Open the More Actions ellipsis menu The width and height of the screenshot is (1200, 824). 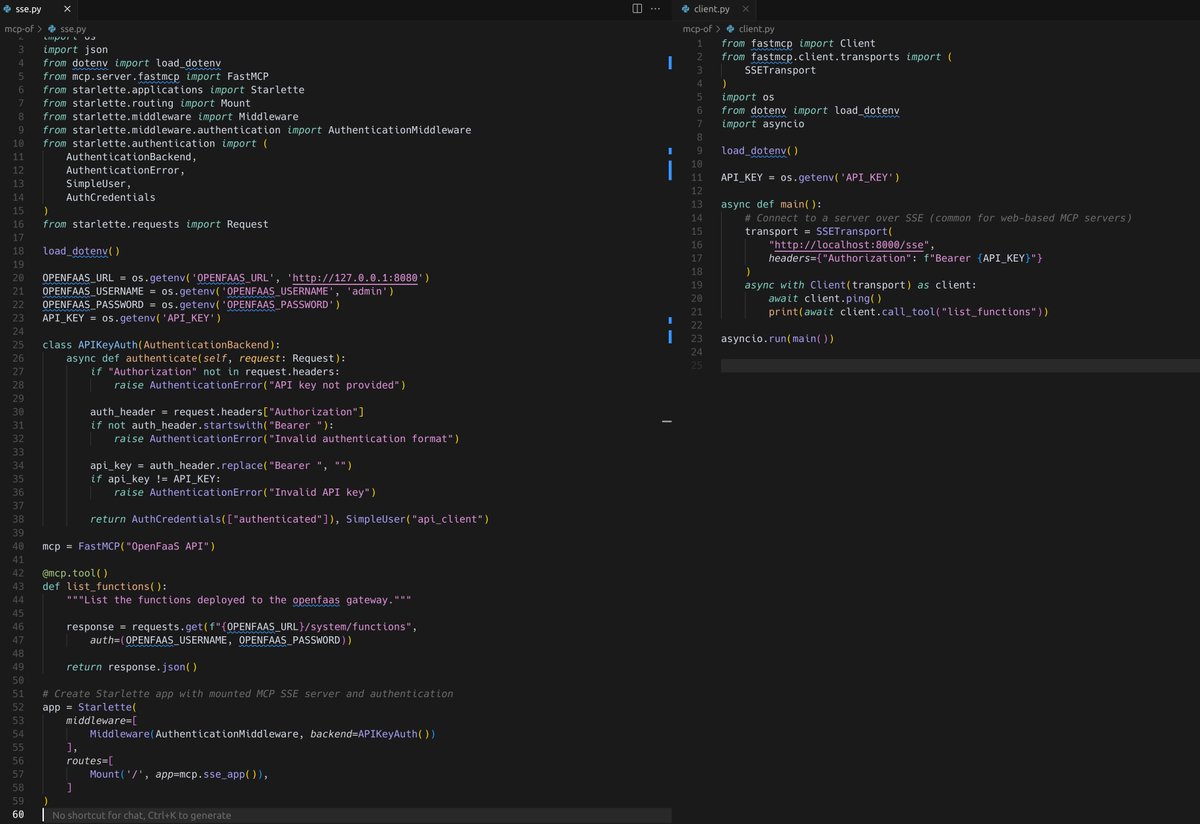657,9
